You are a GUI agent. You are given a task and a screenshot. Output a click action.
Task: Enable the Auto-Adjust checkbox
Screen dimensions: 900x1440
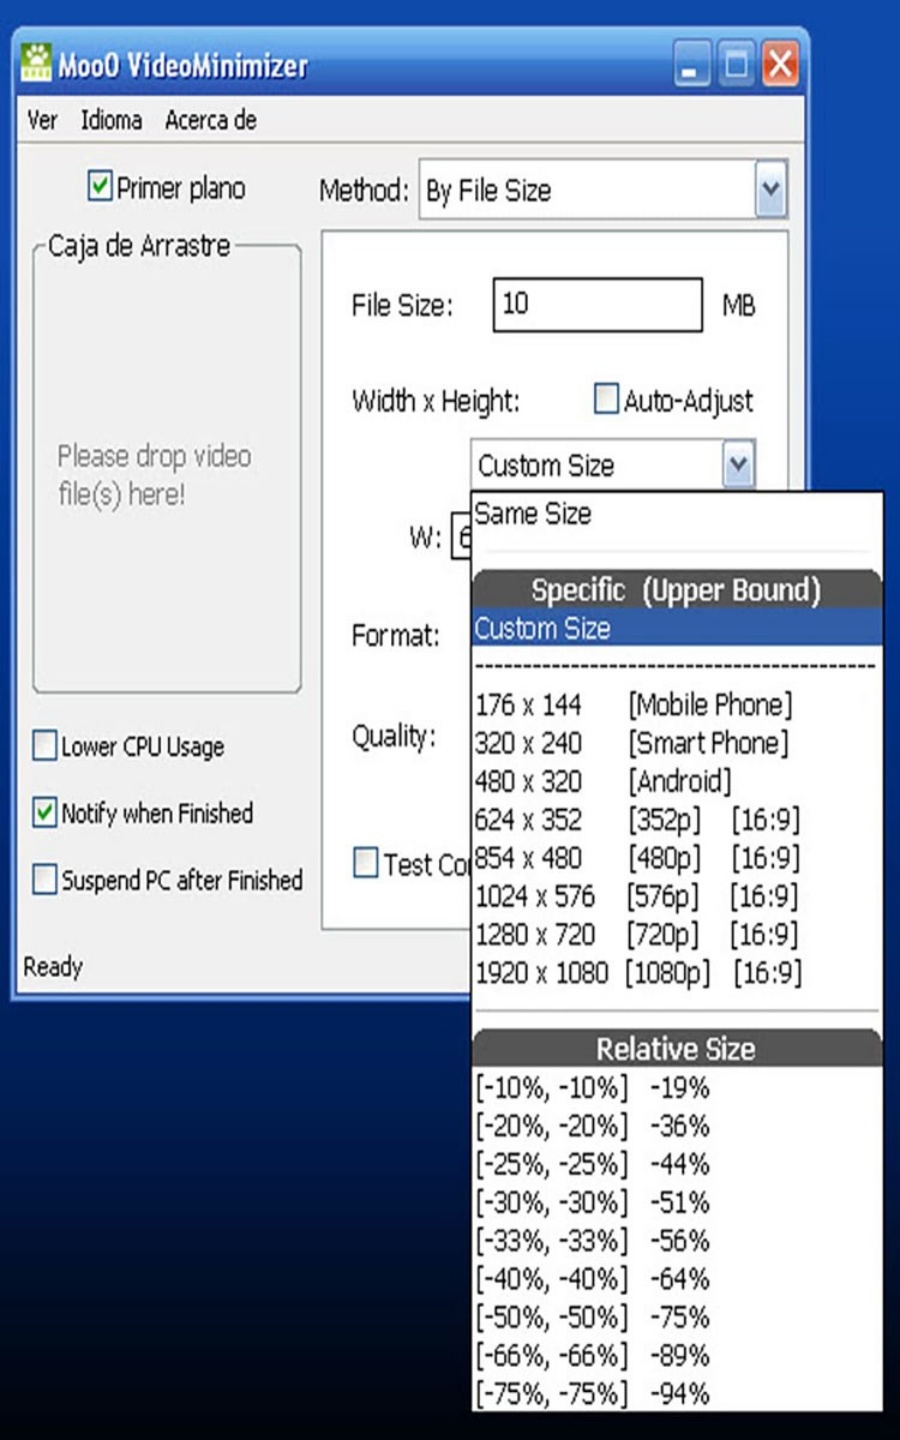pyautogui.click(x=606, y=399)
